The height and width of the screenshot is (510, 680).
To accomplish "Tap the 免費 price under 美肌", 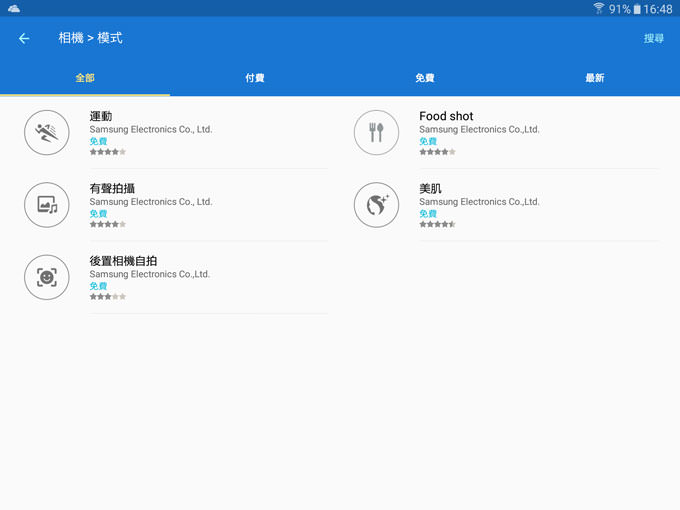I will tap(428, 214).
